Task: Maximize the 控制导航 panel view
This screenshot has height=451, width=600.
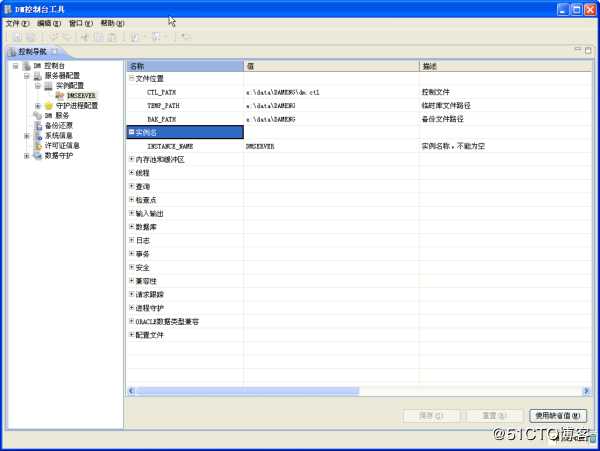Action: click(588, 50)
